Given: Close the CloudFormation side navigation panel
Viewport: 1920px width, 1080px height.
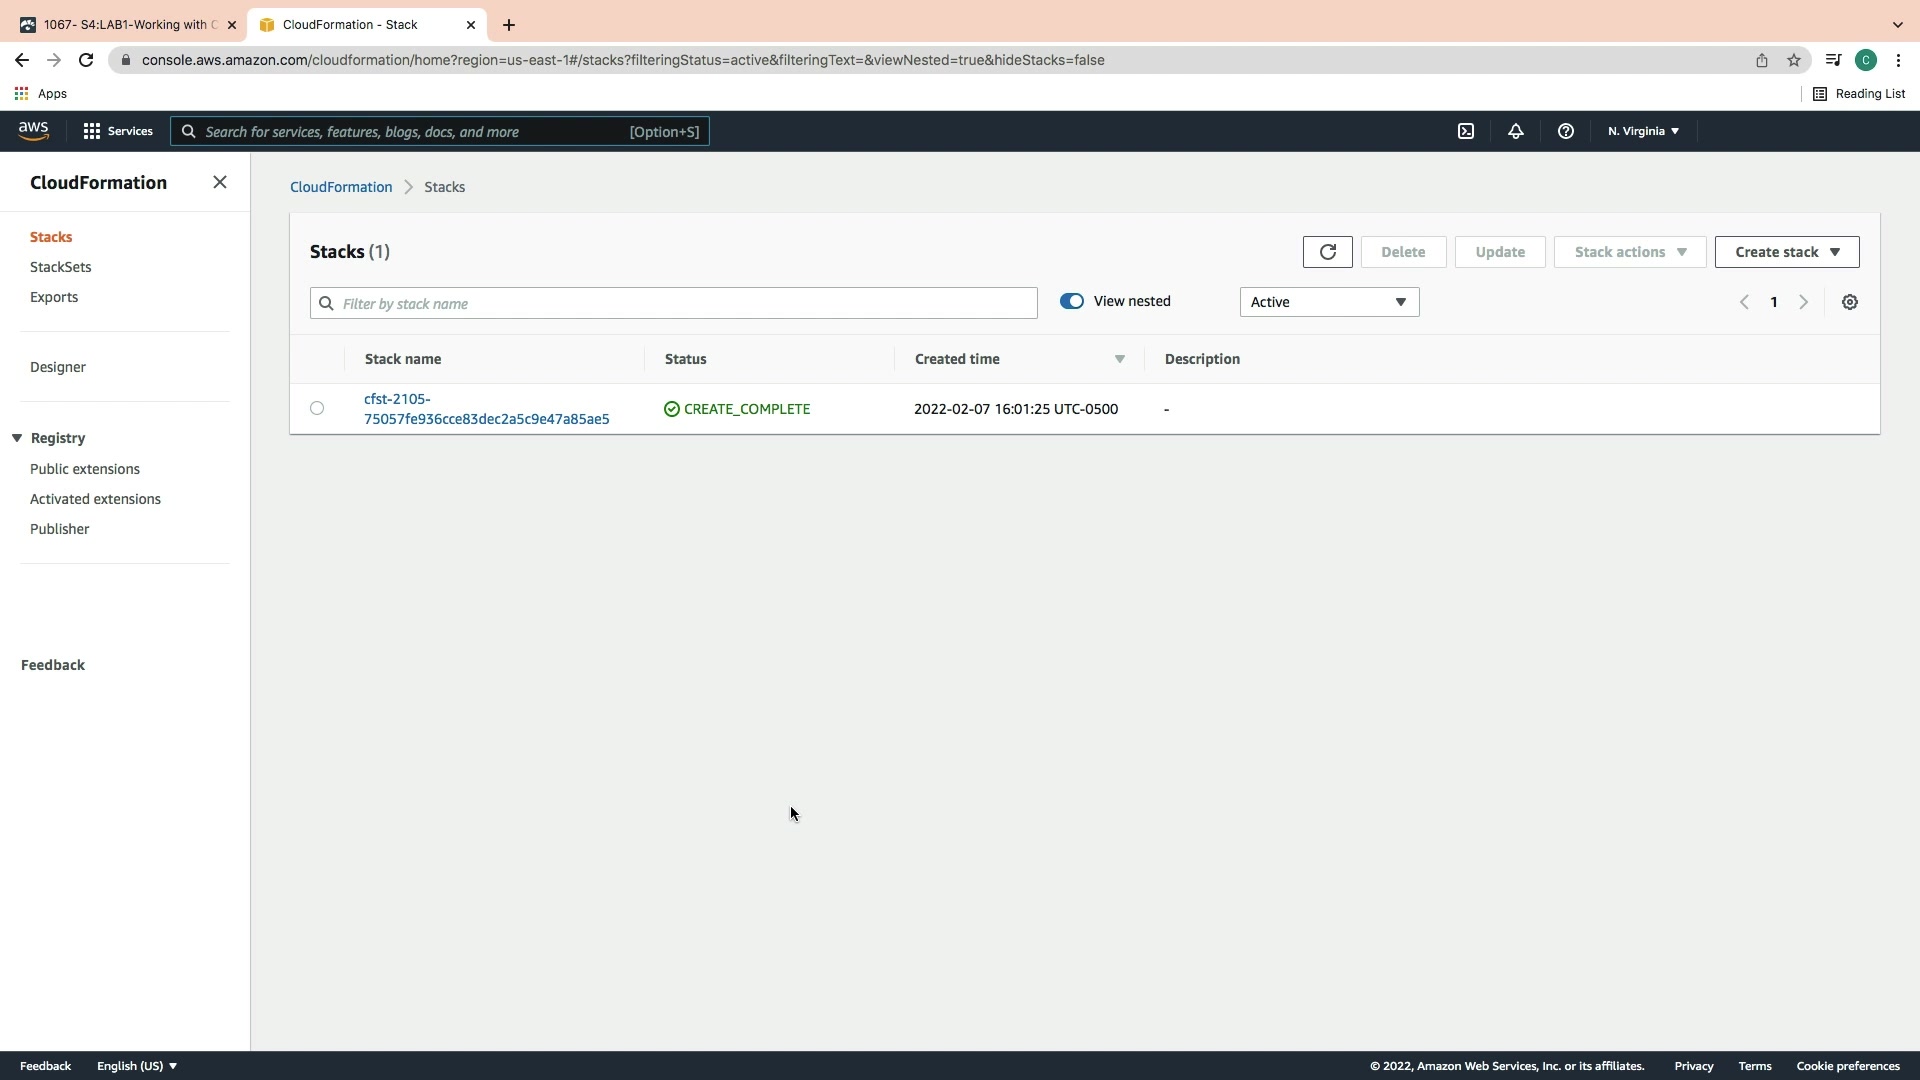Looking at the screenshot, I should (220, 182).
